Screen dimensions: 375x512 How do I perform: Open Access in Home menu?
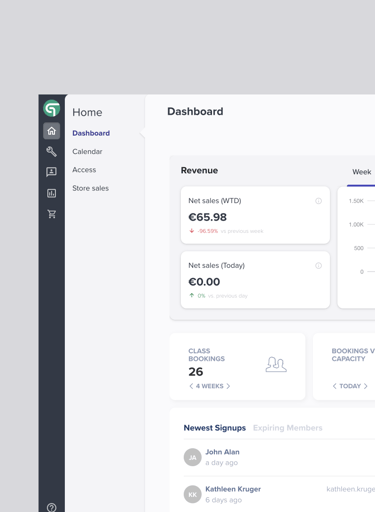(x=84, y=170)
